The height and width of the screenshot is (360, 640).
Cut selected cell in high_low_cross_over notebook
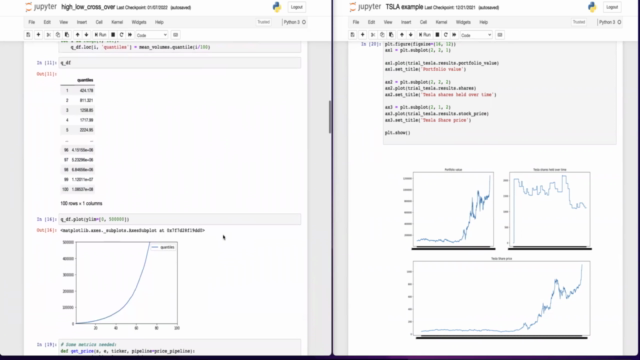49,35
